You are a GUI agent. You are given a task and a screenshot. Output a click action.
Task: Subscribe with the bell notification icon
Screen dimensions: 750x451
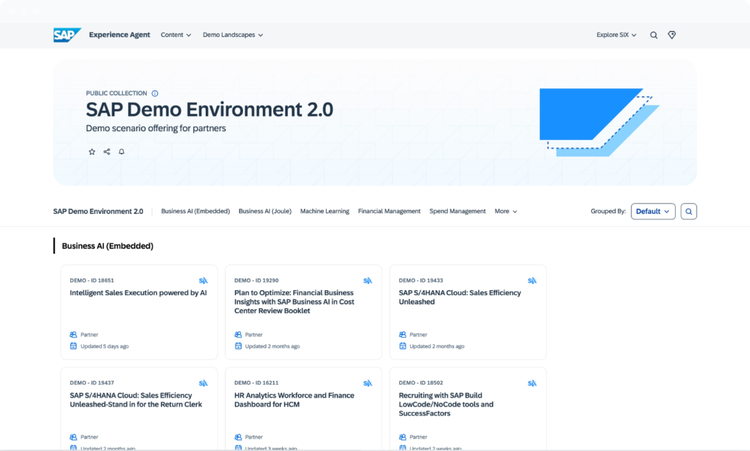[121, 152]
